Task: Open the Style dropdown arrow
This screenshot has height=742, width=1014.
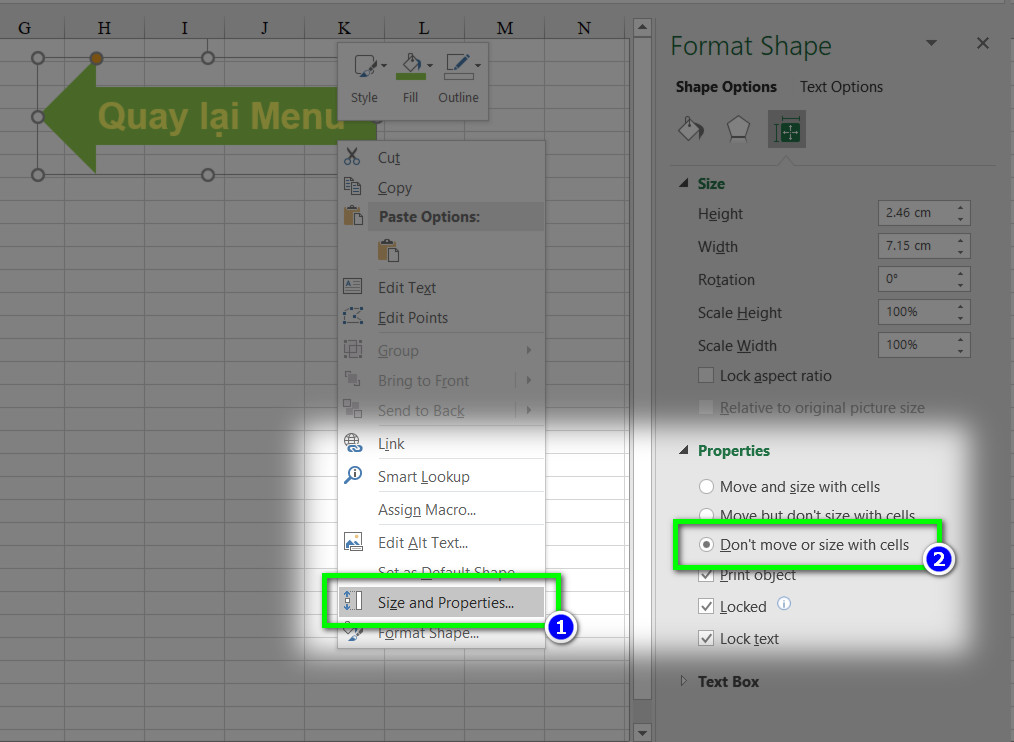Action: (383, 66)
